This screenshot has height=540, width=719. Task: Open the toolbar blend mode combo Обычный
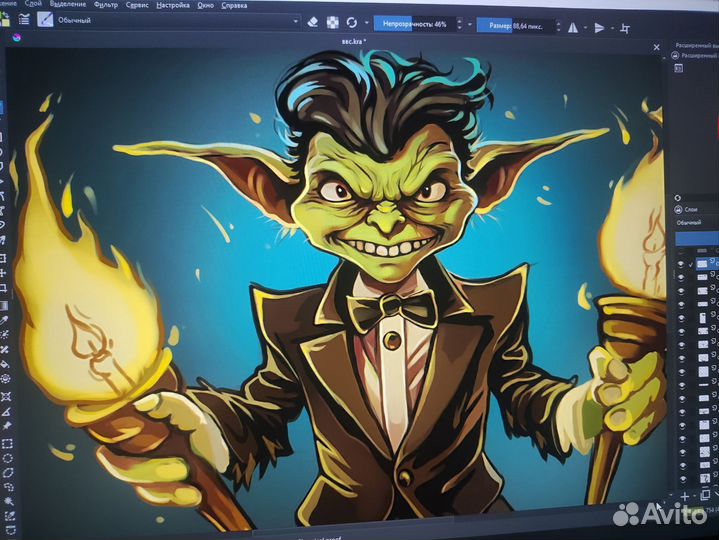pyautogui.click(x=177, y=21)
